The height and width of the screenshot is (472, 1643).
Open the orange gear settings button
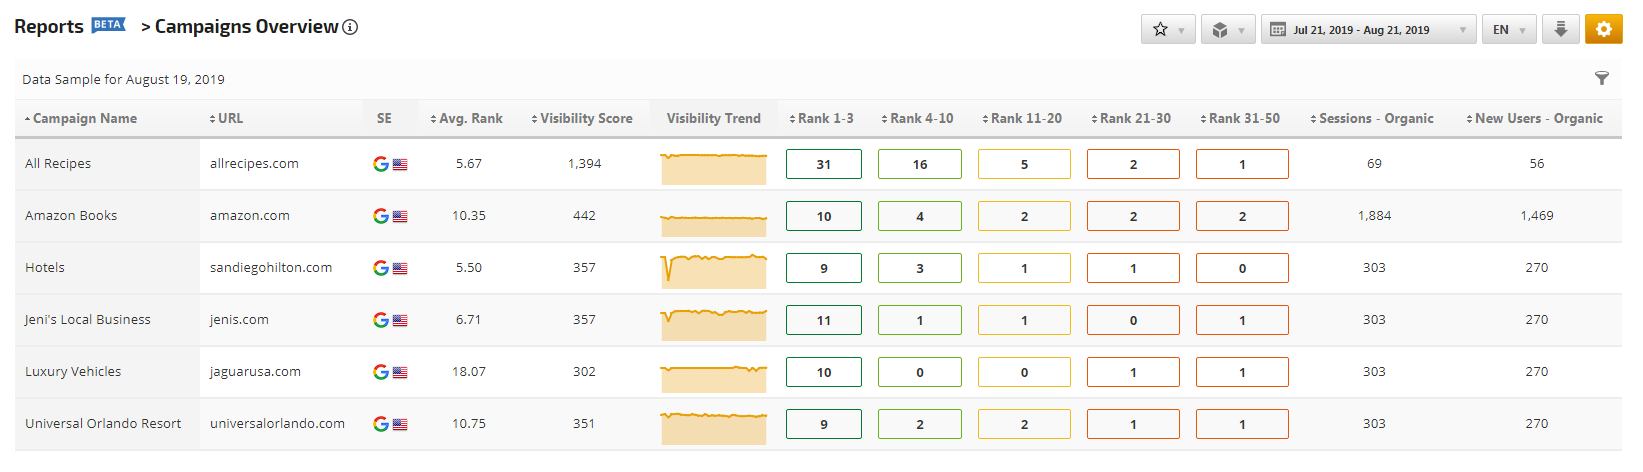(x=1603, y=29)
